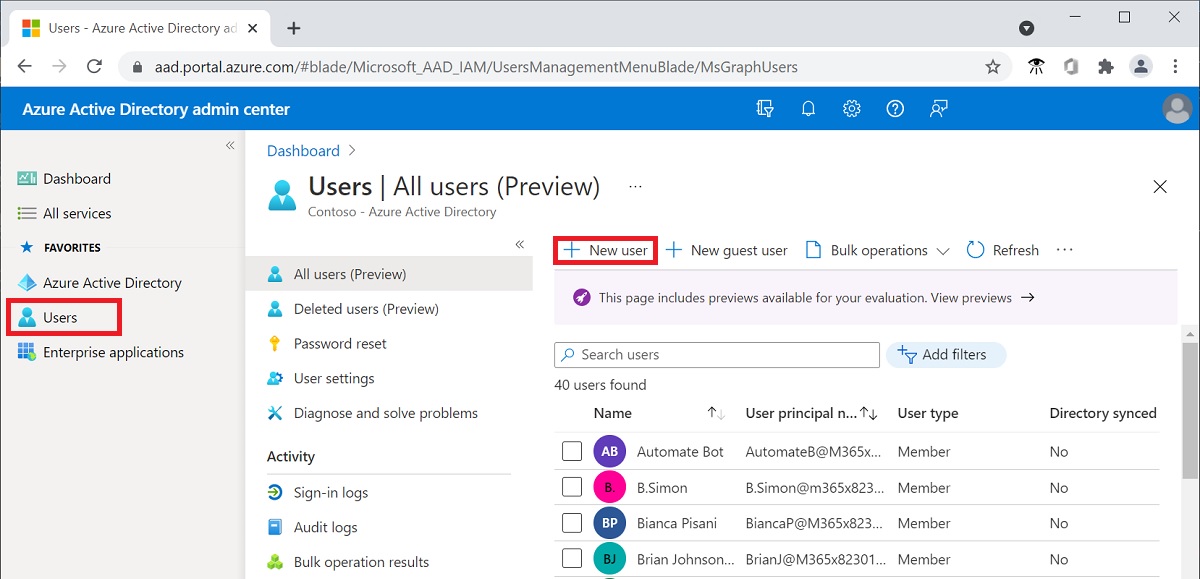Open the Chrome tab search dropdown arrow
Image resolution: width=1200 pixels, height=579 pixels.
[x=1026, y=28]
